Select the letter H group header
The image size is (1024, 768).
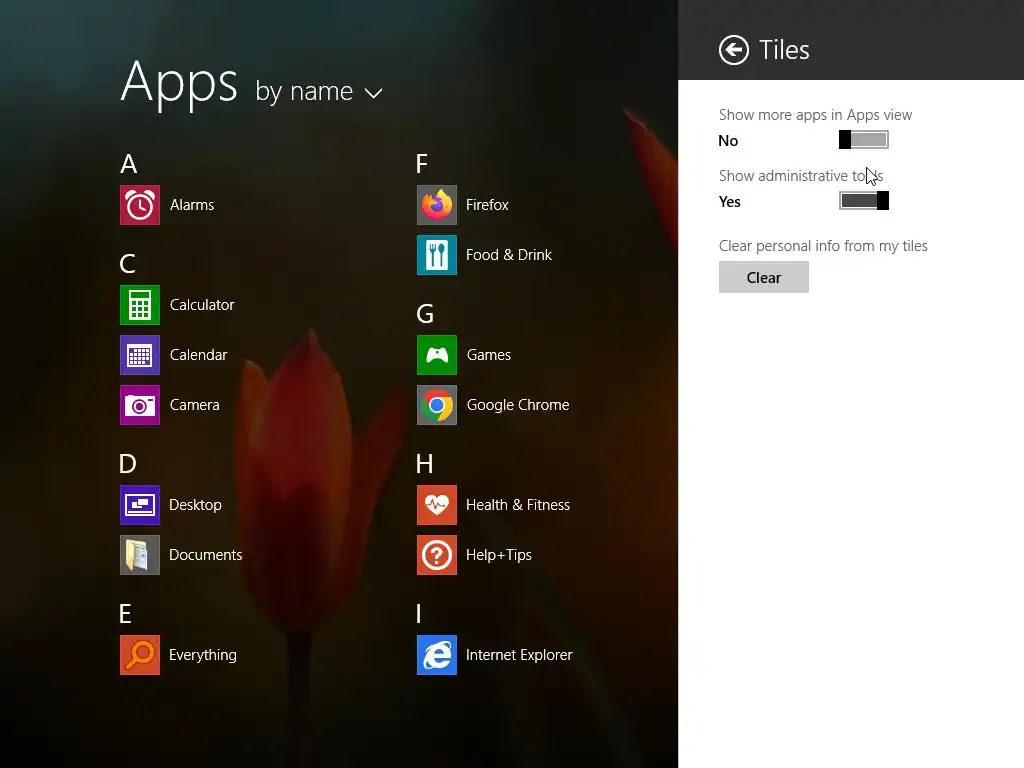click(424, 464)
